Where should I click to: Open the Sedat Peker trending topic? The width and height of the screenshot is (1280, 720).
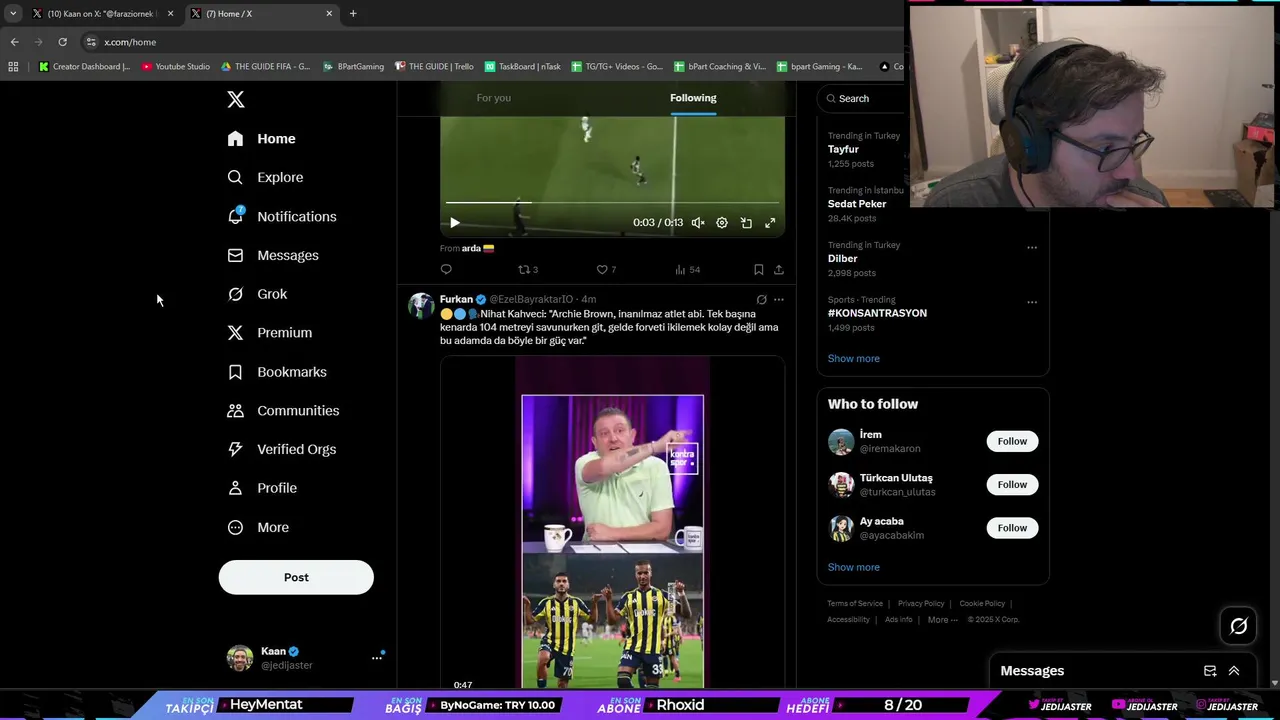[857, 204]
